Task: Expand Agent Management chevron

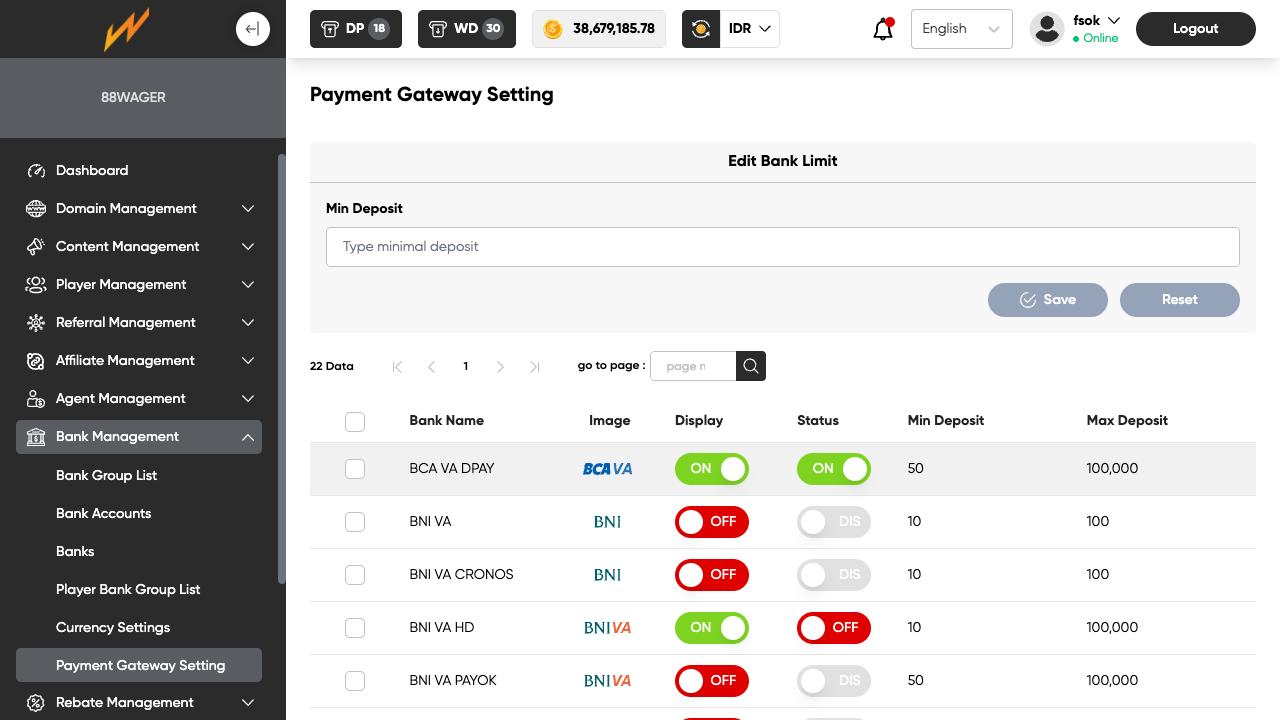Action: (x=248, y=399)
